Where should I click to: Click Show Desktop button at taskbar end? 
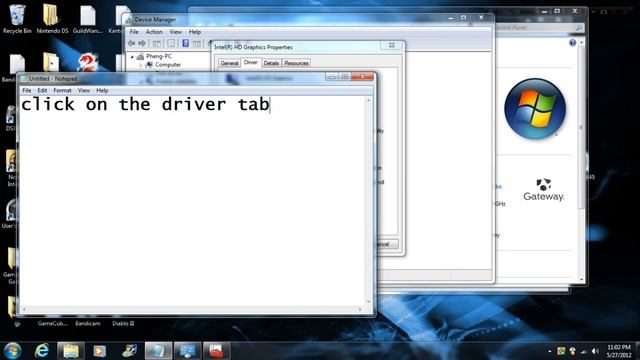click(x=637, y=351)
